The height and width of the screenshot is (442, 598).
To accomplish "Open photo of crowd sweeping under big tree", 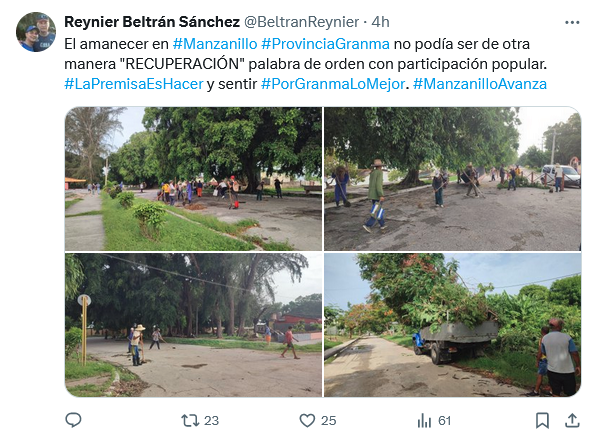I will pyautogui.click(x=193, y=178).
